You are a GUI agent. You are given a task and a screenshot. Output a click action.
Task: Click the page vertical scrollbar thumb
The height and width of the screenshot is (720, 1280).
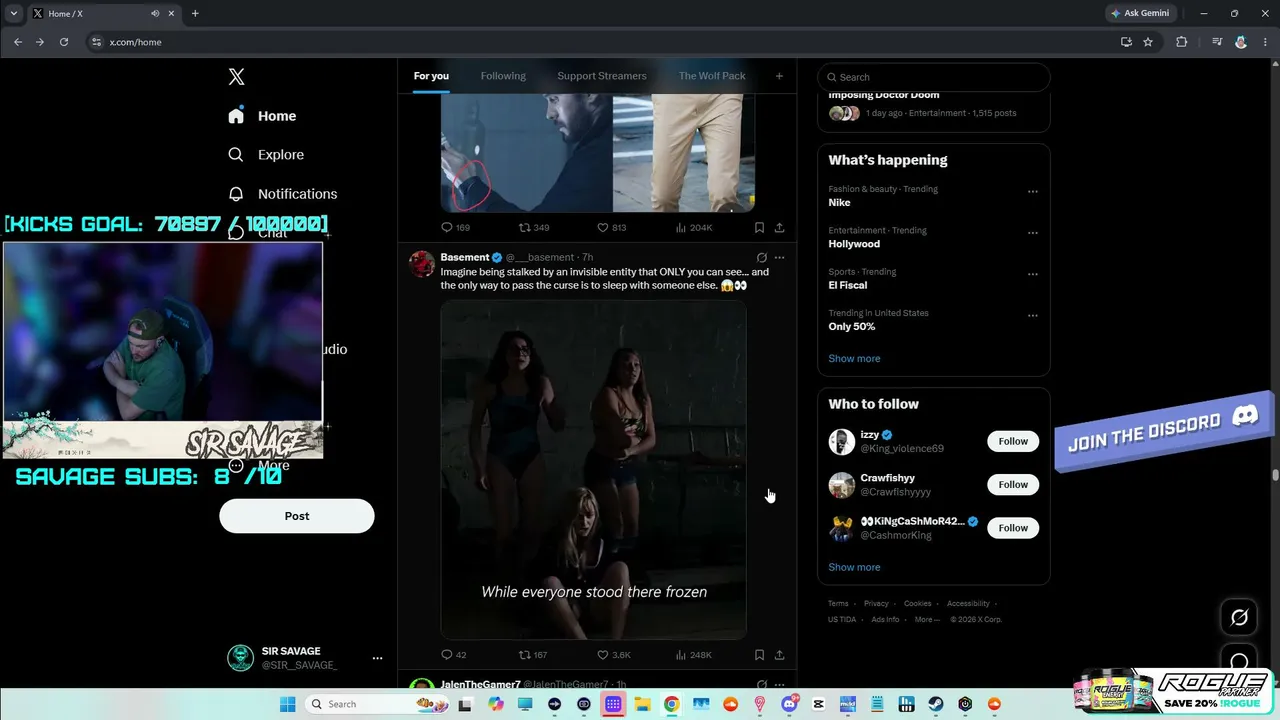[x=1275, y=475]
